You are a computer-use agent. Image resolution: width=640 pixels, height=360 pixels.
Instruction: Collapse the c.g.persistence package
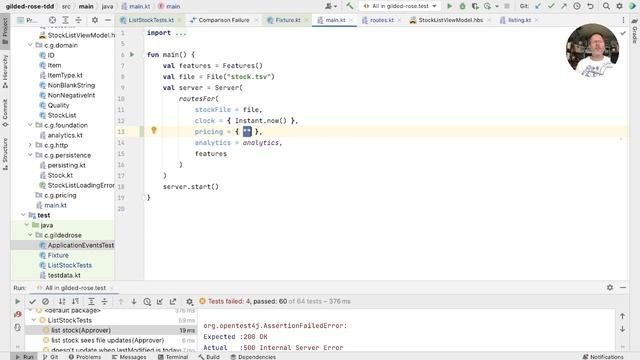pos(30,155)
